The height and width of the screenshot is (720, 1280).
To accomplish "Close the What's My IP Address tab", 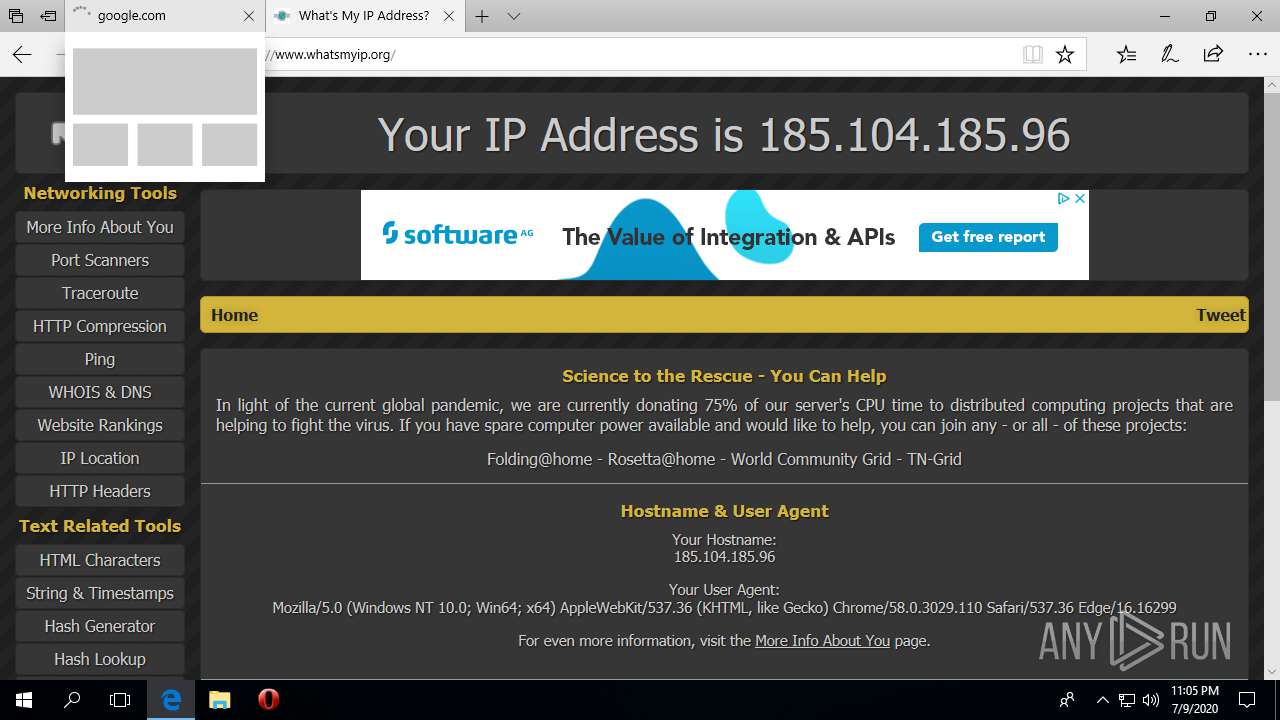I will coord(449,16).
